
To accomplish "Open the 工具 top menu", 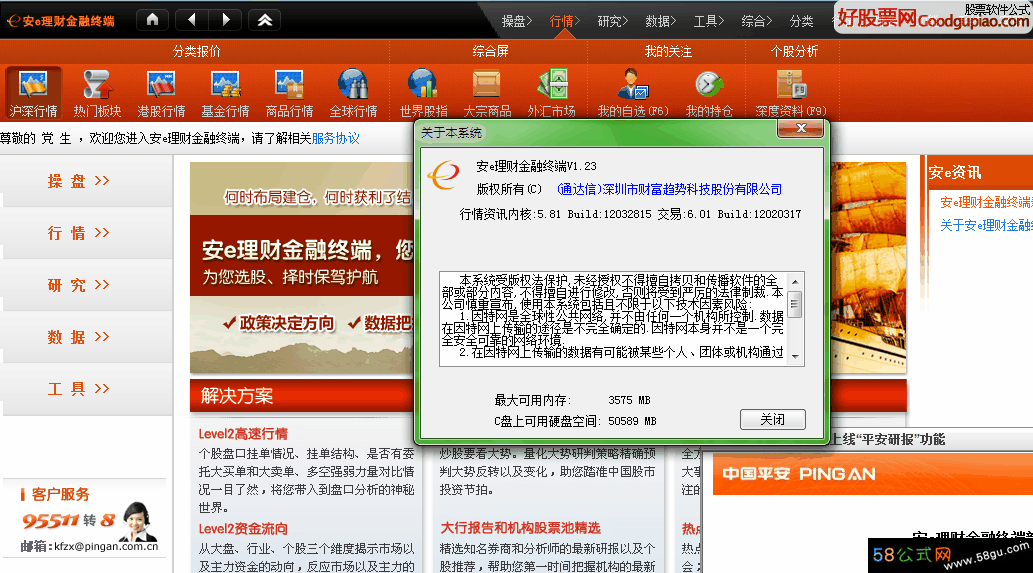I will (x=708, y=22).
